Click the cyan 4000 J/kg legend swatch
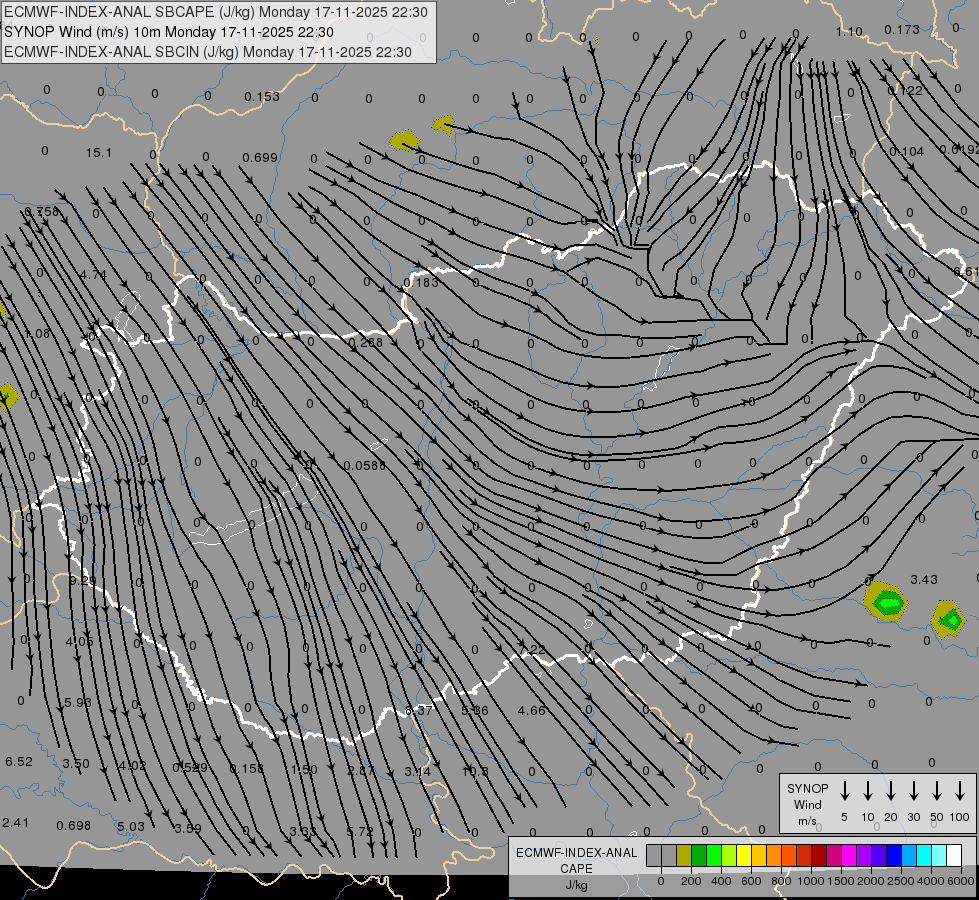This screenshot has width=979, height=900. (924, 855)
